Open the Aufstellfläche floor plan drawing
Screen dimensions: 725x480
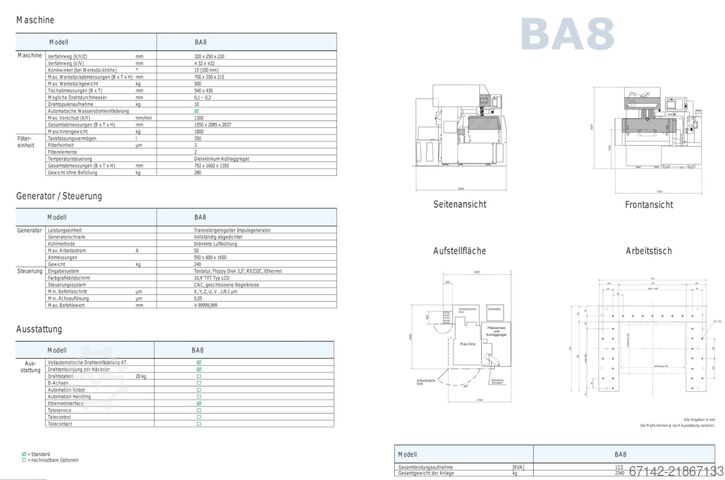tap(461, 337)
